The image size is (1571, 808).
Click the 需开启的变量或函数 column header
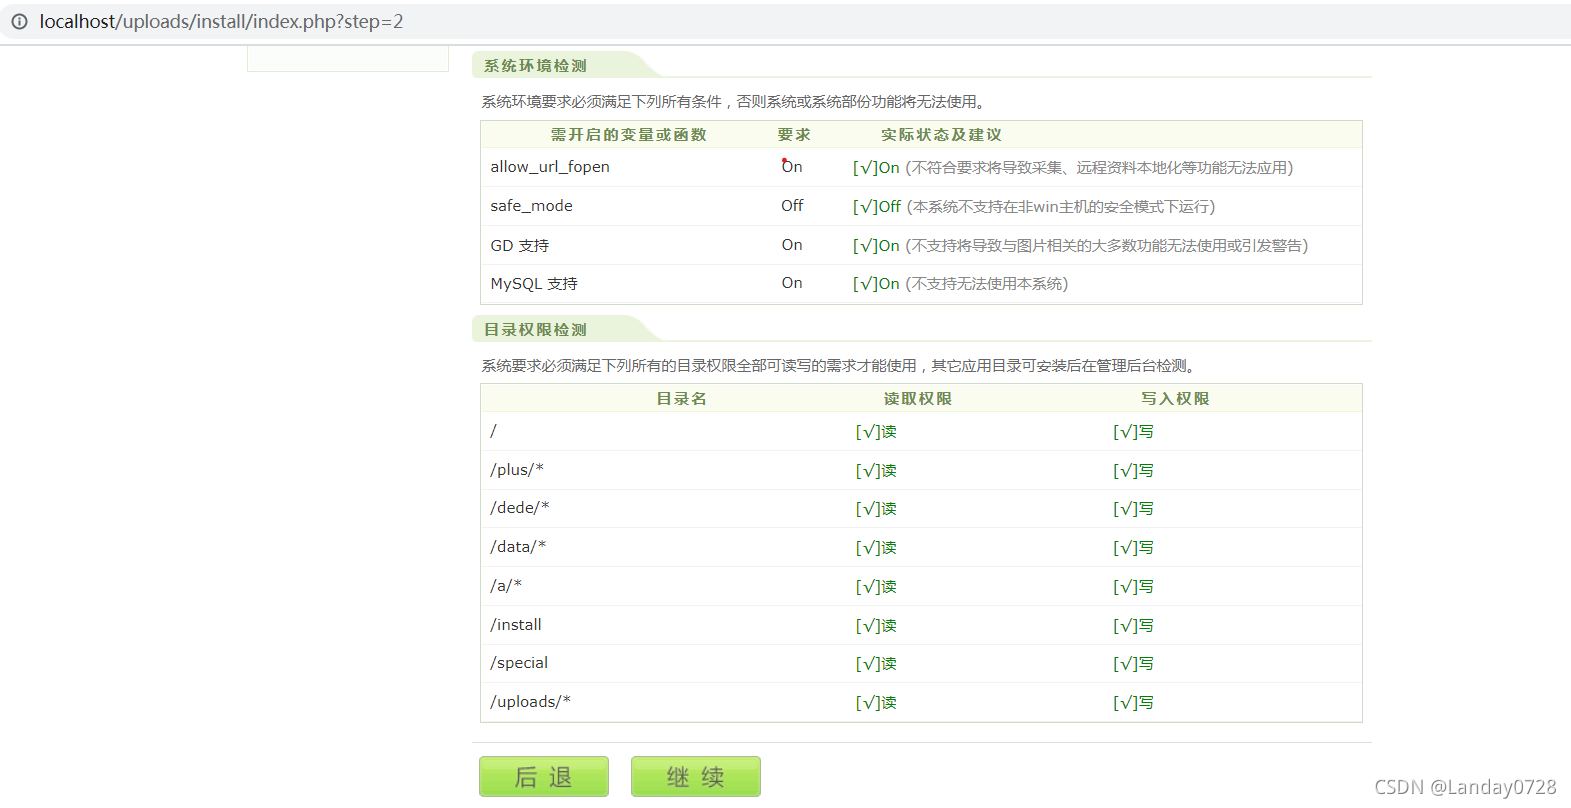[x=629, y=135]
